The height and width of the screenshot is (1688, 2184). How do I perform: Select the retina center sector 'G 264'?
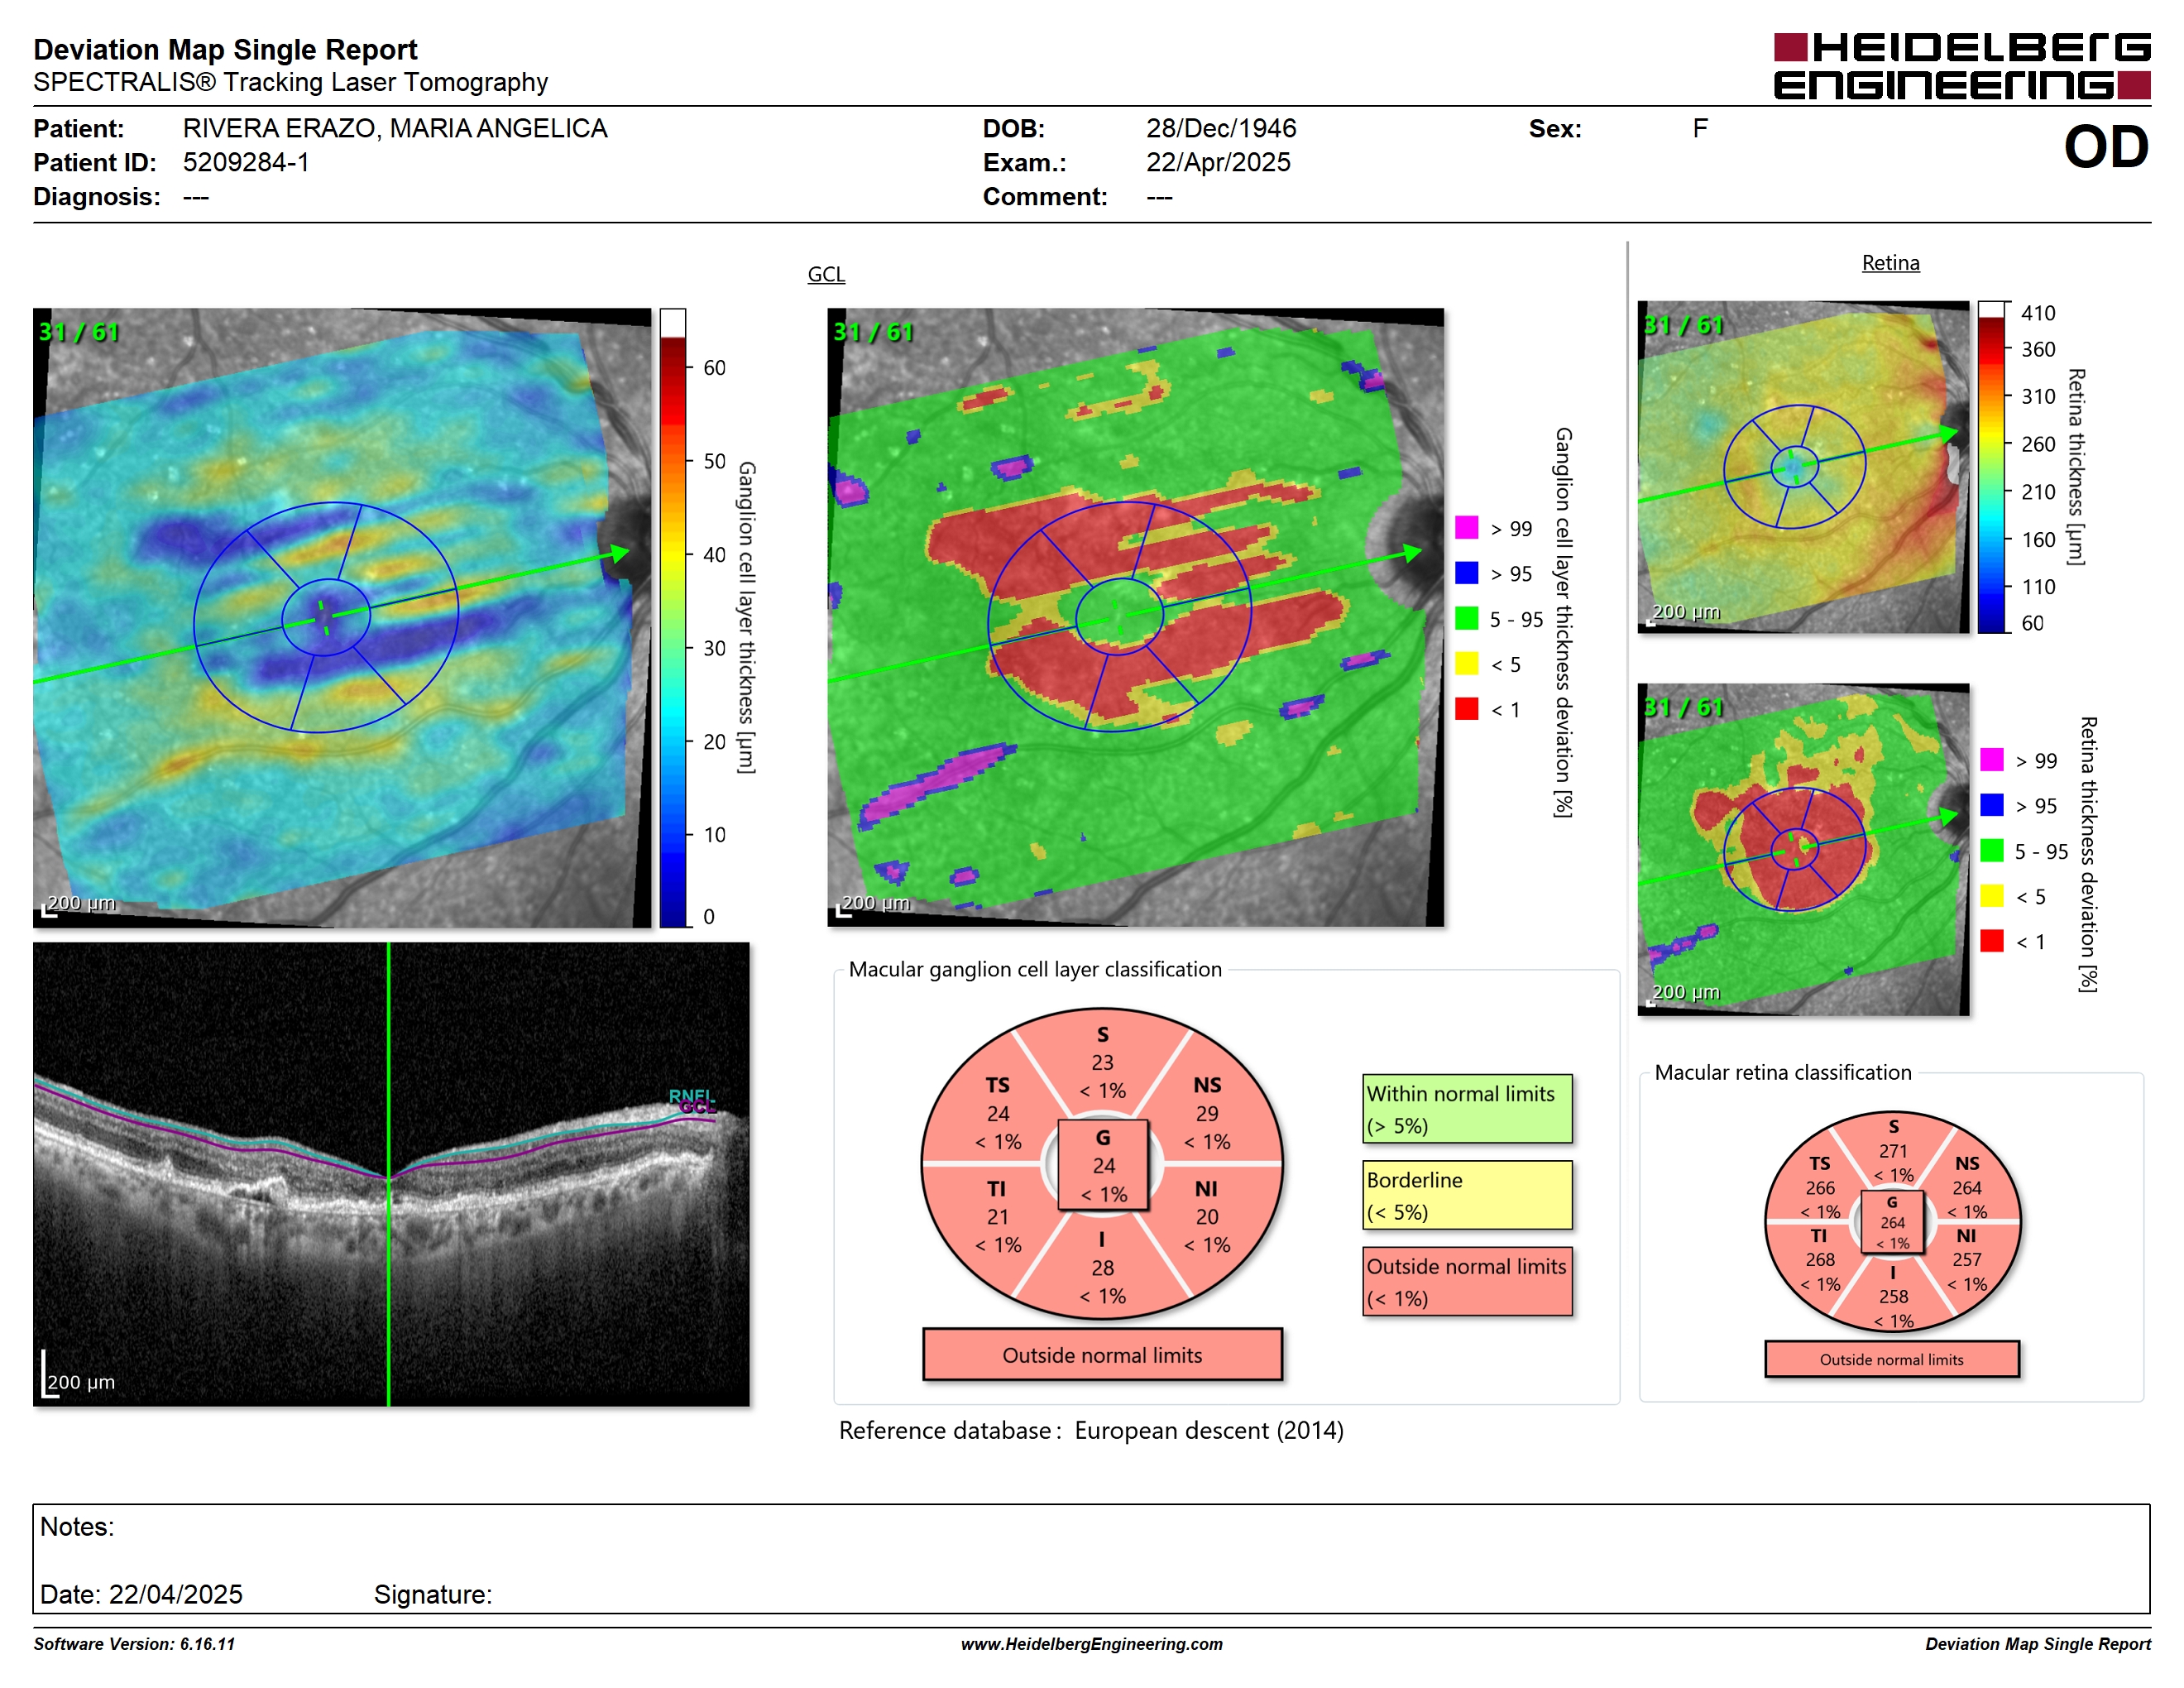coord(1892,1222)
